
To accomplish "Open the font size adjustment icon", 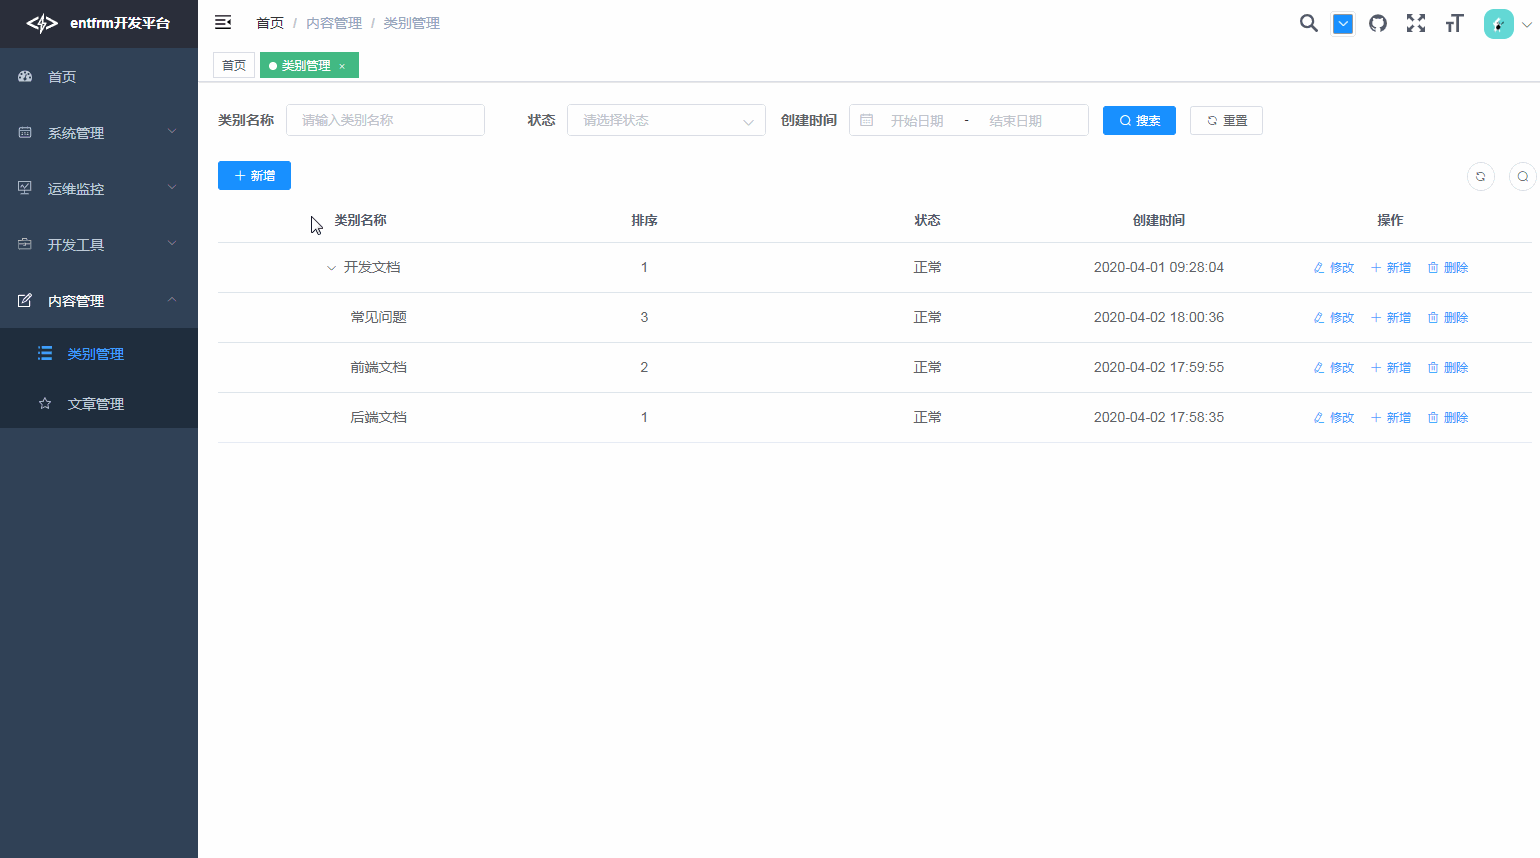I will point(1454,23).
